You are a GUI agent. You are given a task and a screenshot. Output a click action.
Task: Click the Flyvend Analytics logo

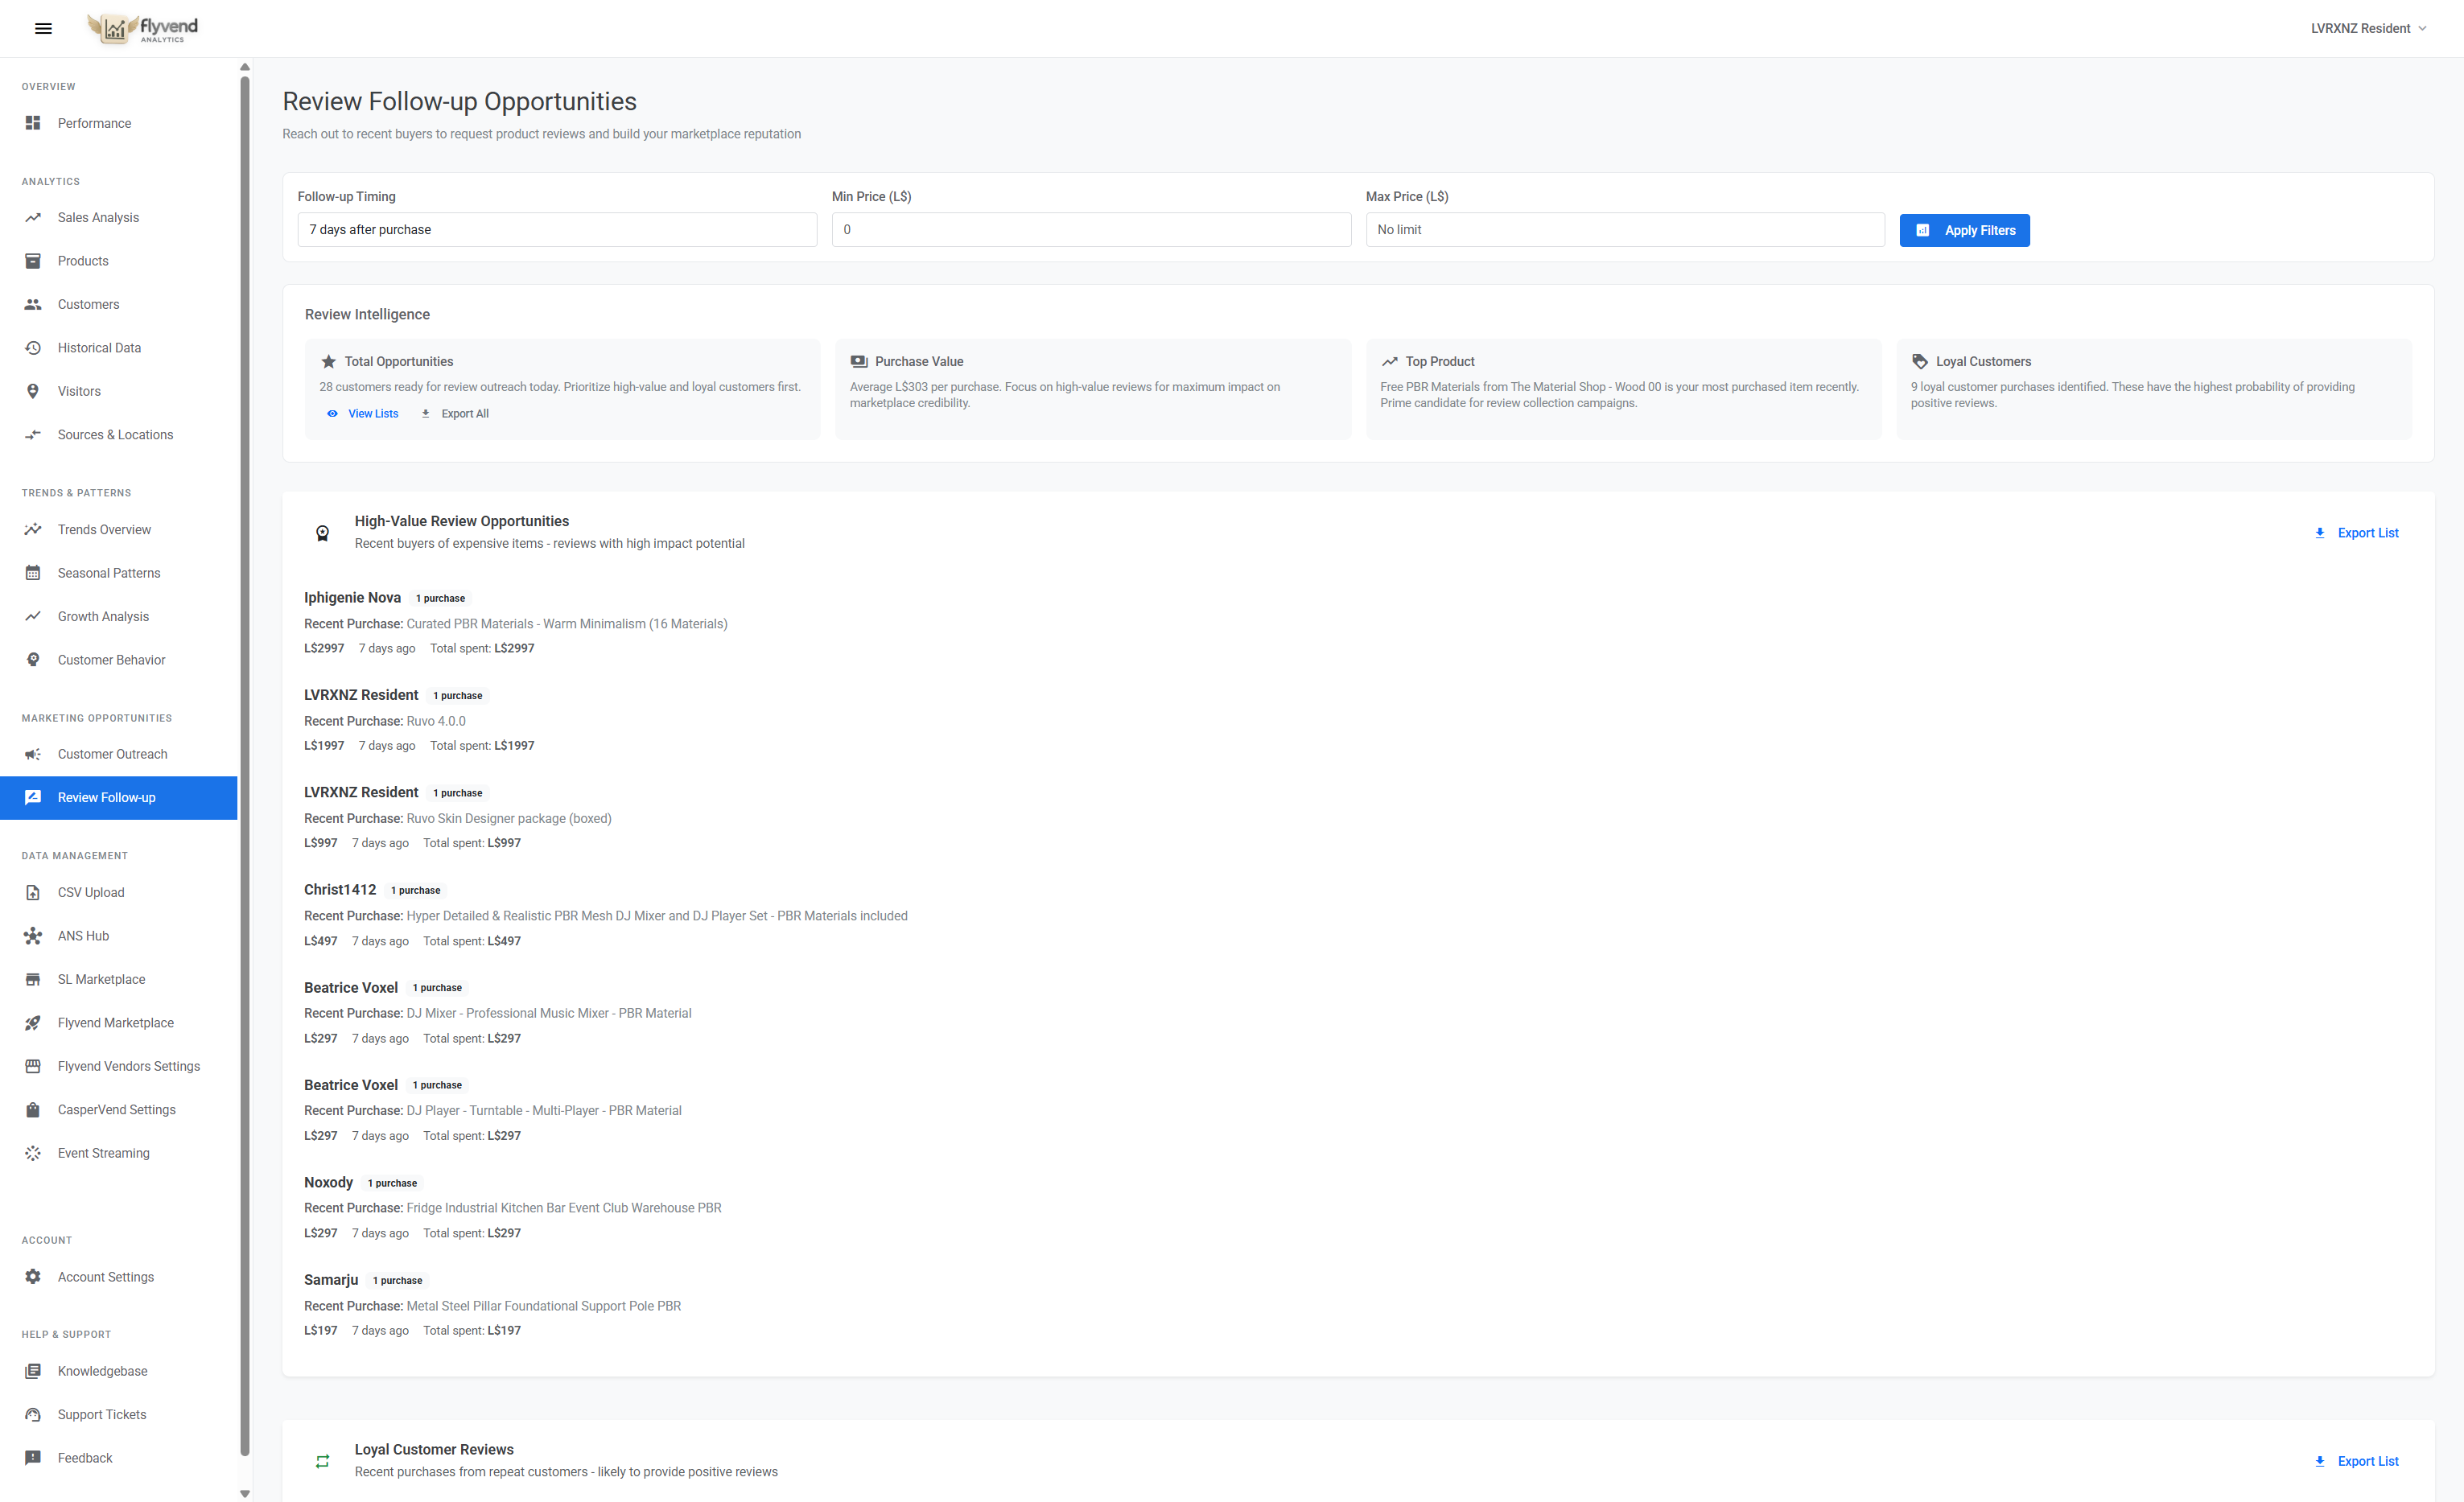(x=140, y=28)
